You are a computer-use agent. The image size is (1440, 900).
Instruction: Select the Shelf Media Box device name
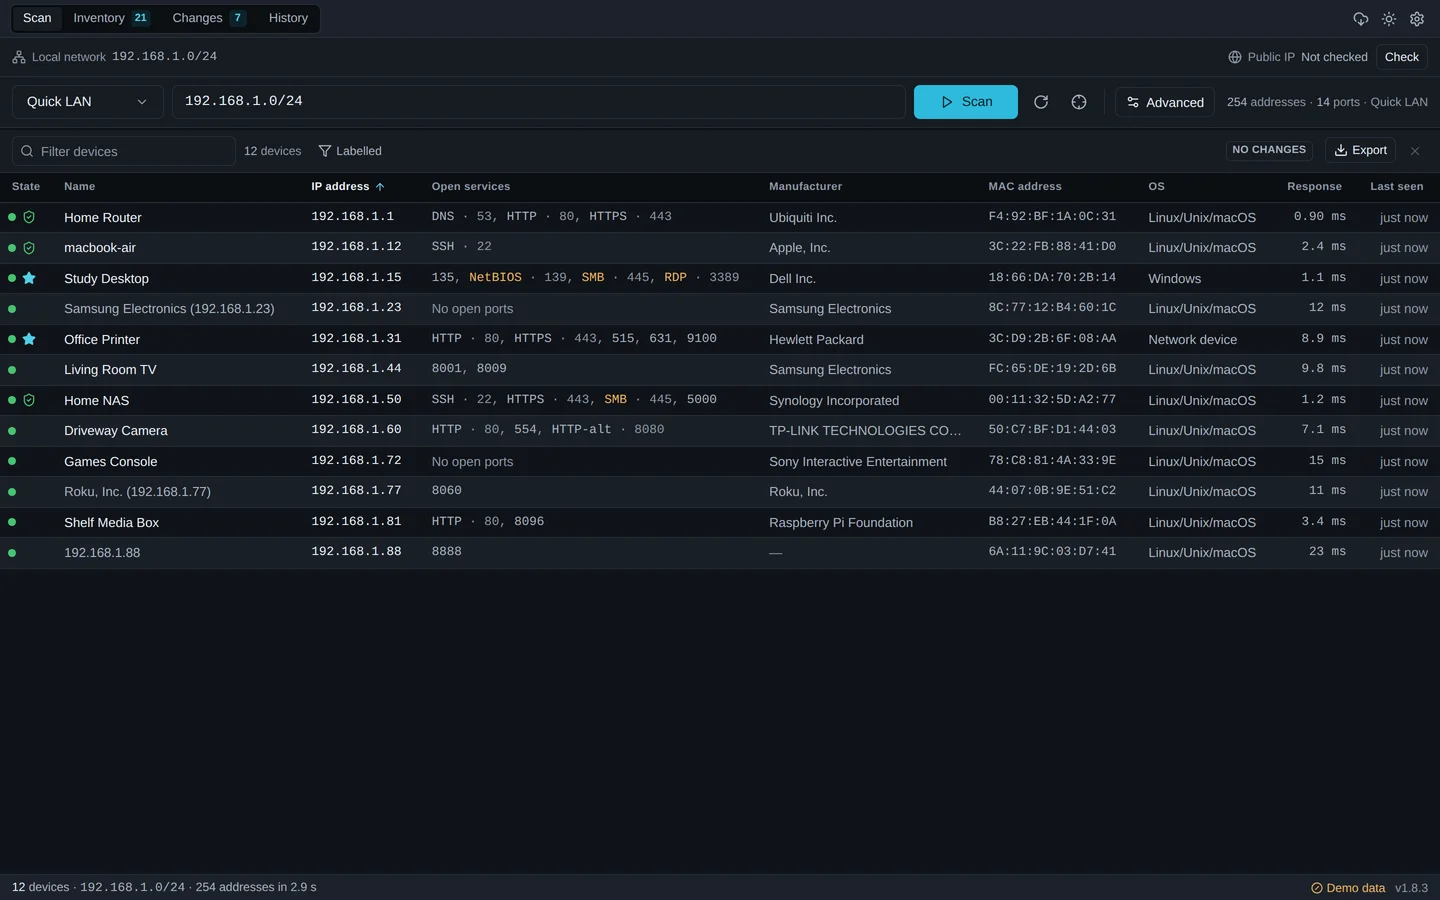112,523
